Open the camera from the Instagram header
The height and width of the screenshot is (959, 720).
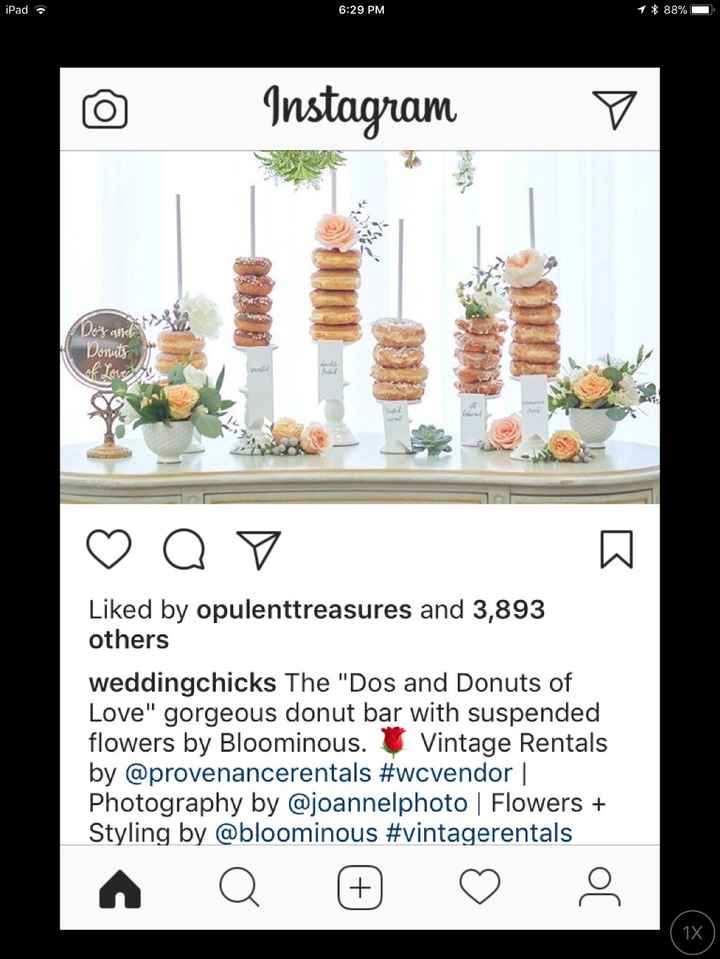click(104, 108)
